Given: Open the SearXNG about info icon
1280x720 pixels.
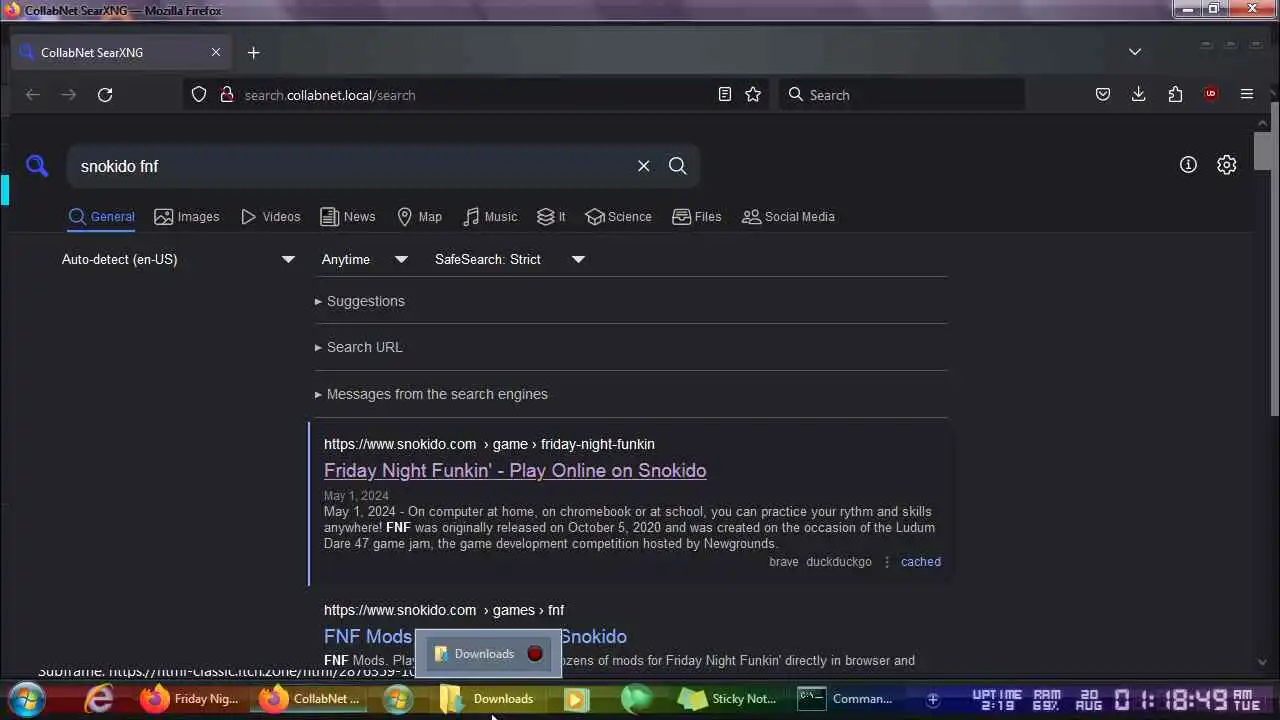Looking at the screenshot, I should 1188,165.
